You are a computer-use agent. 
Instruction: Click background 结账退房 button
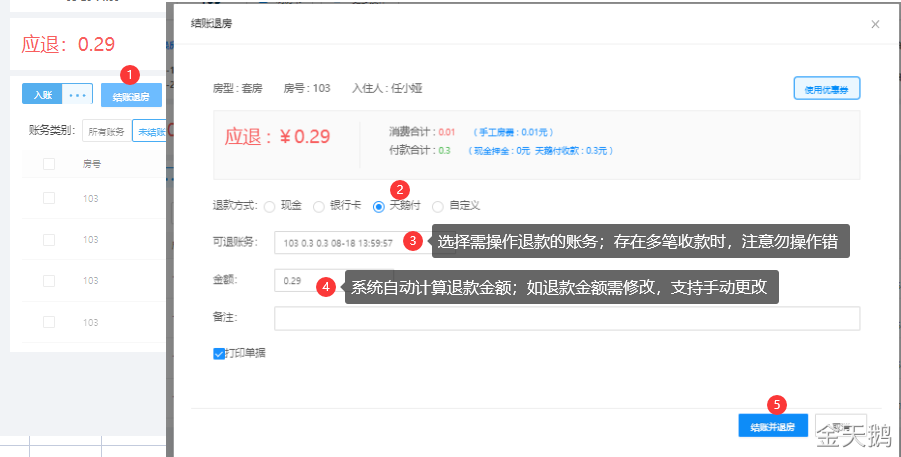tap(131, 95)
